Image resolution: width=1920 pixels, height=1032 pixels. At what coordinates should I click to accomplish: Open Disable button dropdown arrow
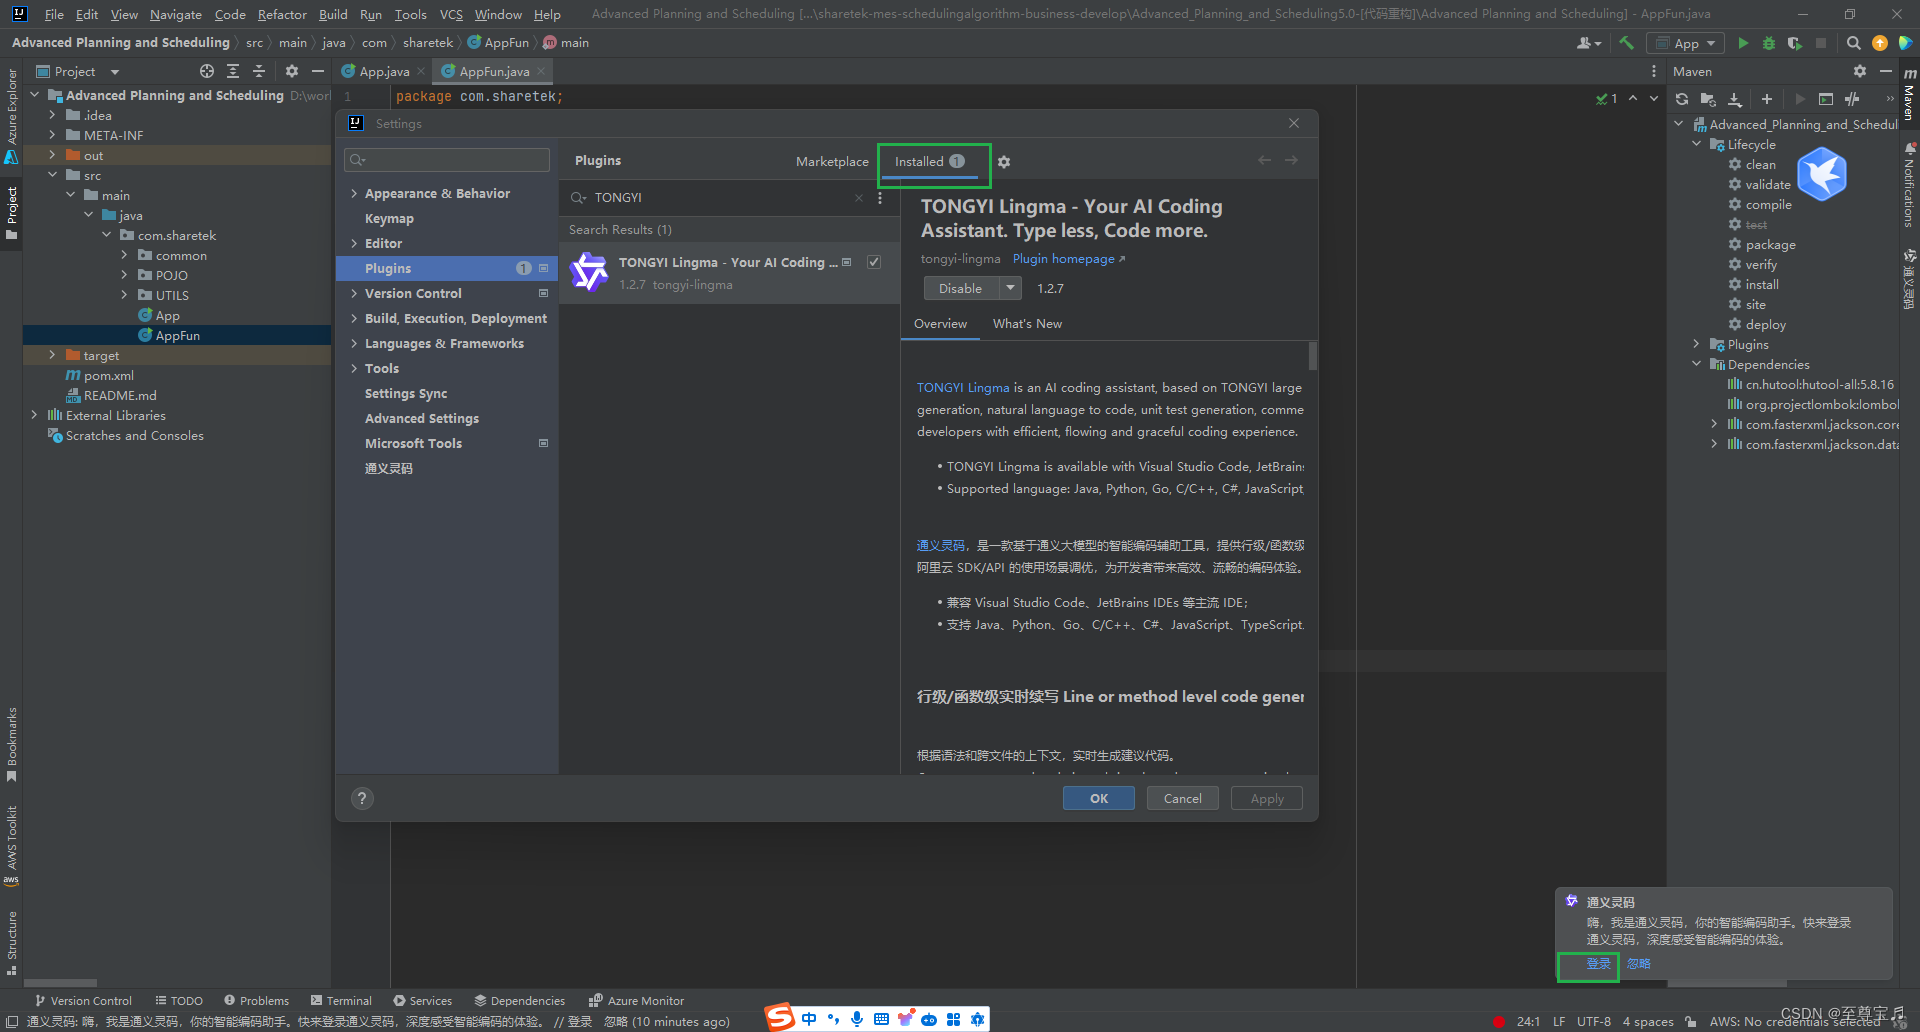[1010, 288]
